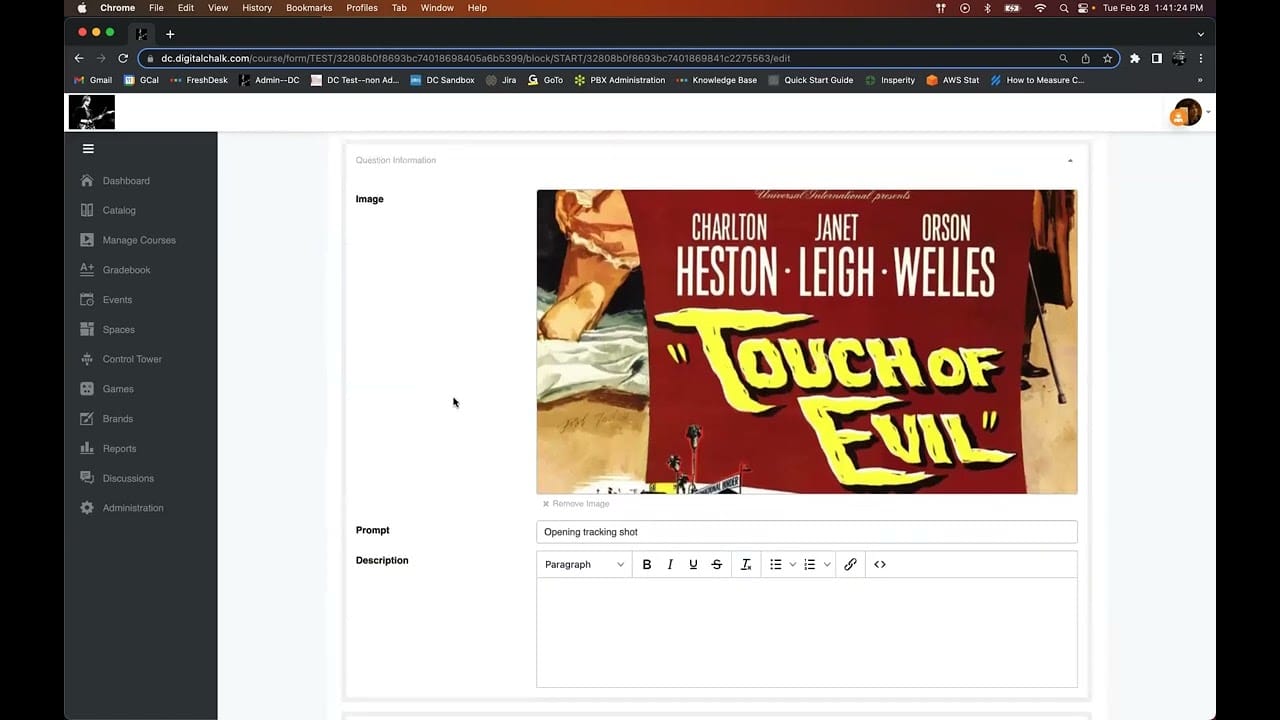Open the AWS Stat bookmark
The height and width of the screenshot is (720, 1280).
953,80
